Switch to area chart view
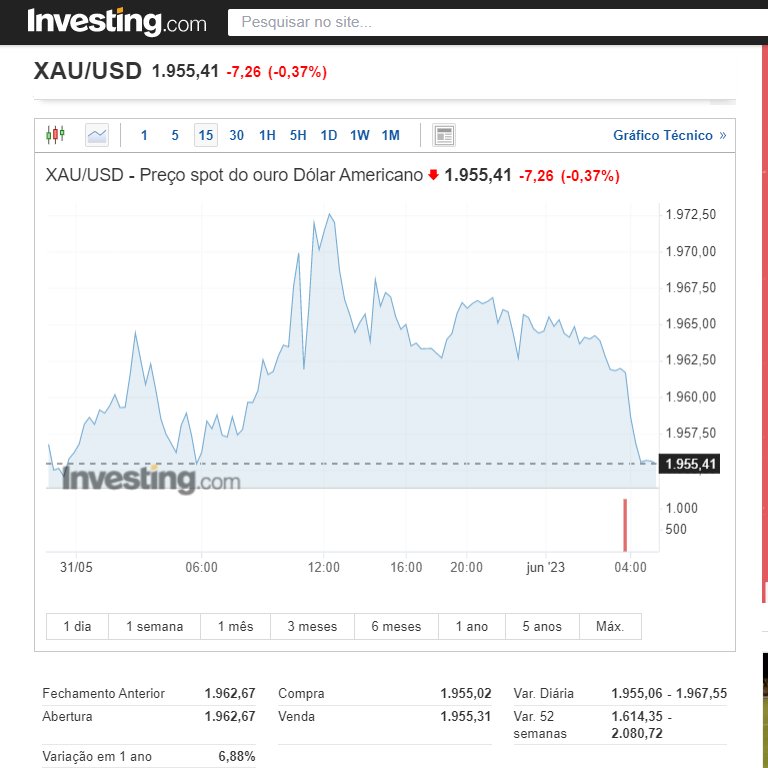Image resolution: width=768 pixels, height=768 pixels. pyautogui.click(x=97, y=135)
